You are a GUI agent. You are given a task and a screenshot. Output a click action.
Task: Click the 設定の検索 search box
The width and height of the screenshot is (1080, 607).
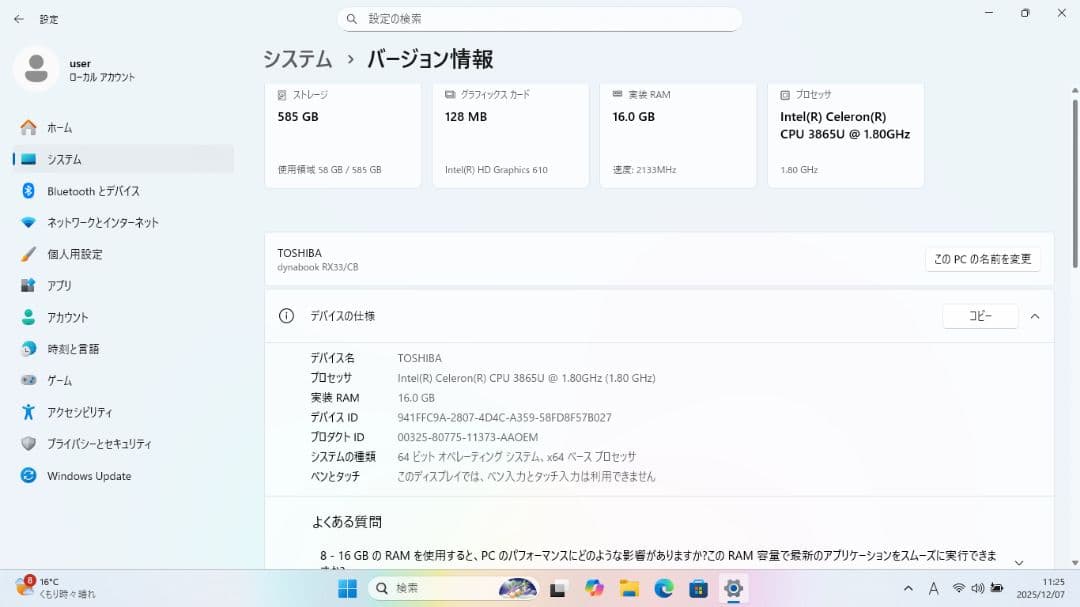tap(540, 18)
